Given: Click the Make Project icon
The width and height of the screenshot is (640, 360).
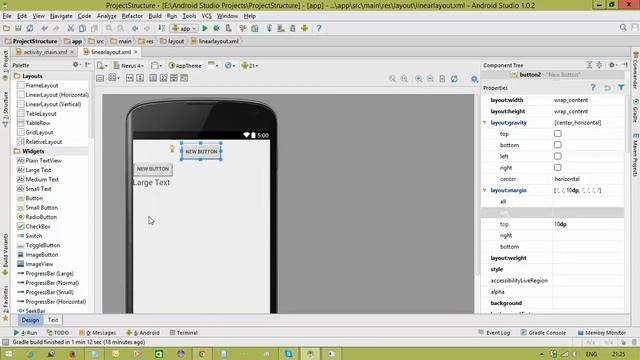Looking at the screenshot, I should (x=162, y=28).
